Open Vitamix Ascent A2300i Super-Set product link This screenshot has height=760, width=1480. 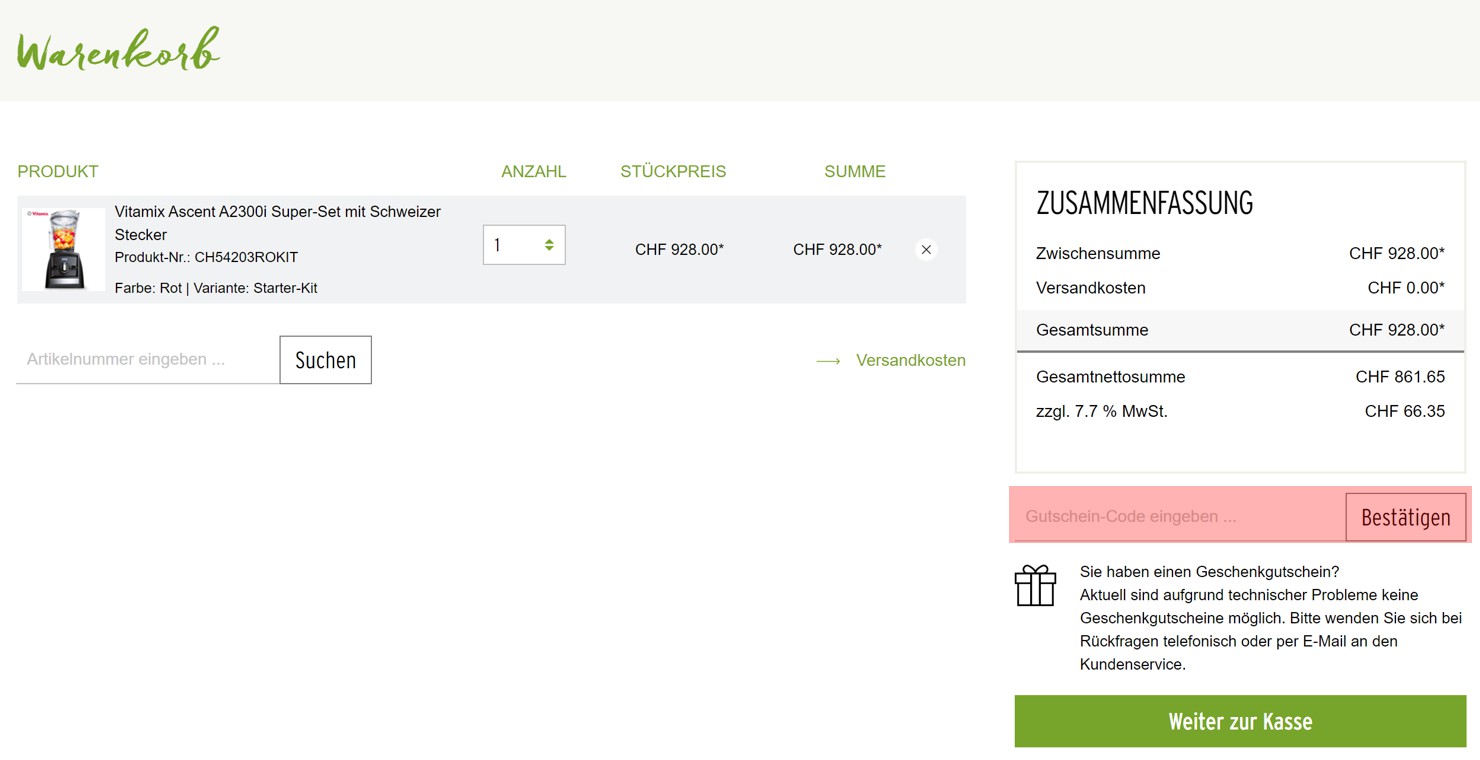278,223
